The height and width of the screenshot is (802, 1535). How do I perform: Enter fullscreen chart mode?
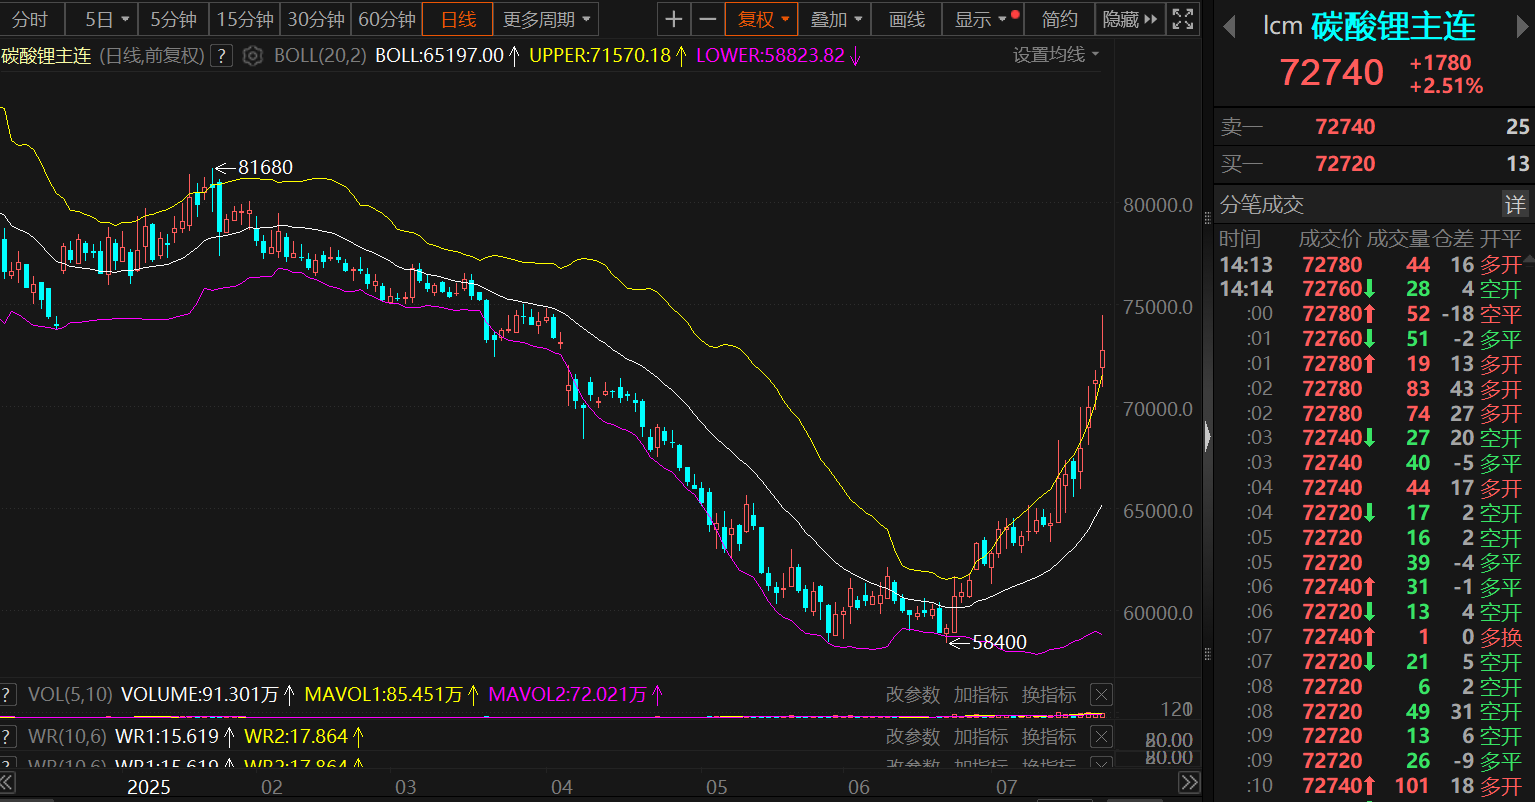click(x=1182, y=19)
